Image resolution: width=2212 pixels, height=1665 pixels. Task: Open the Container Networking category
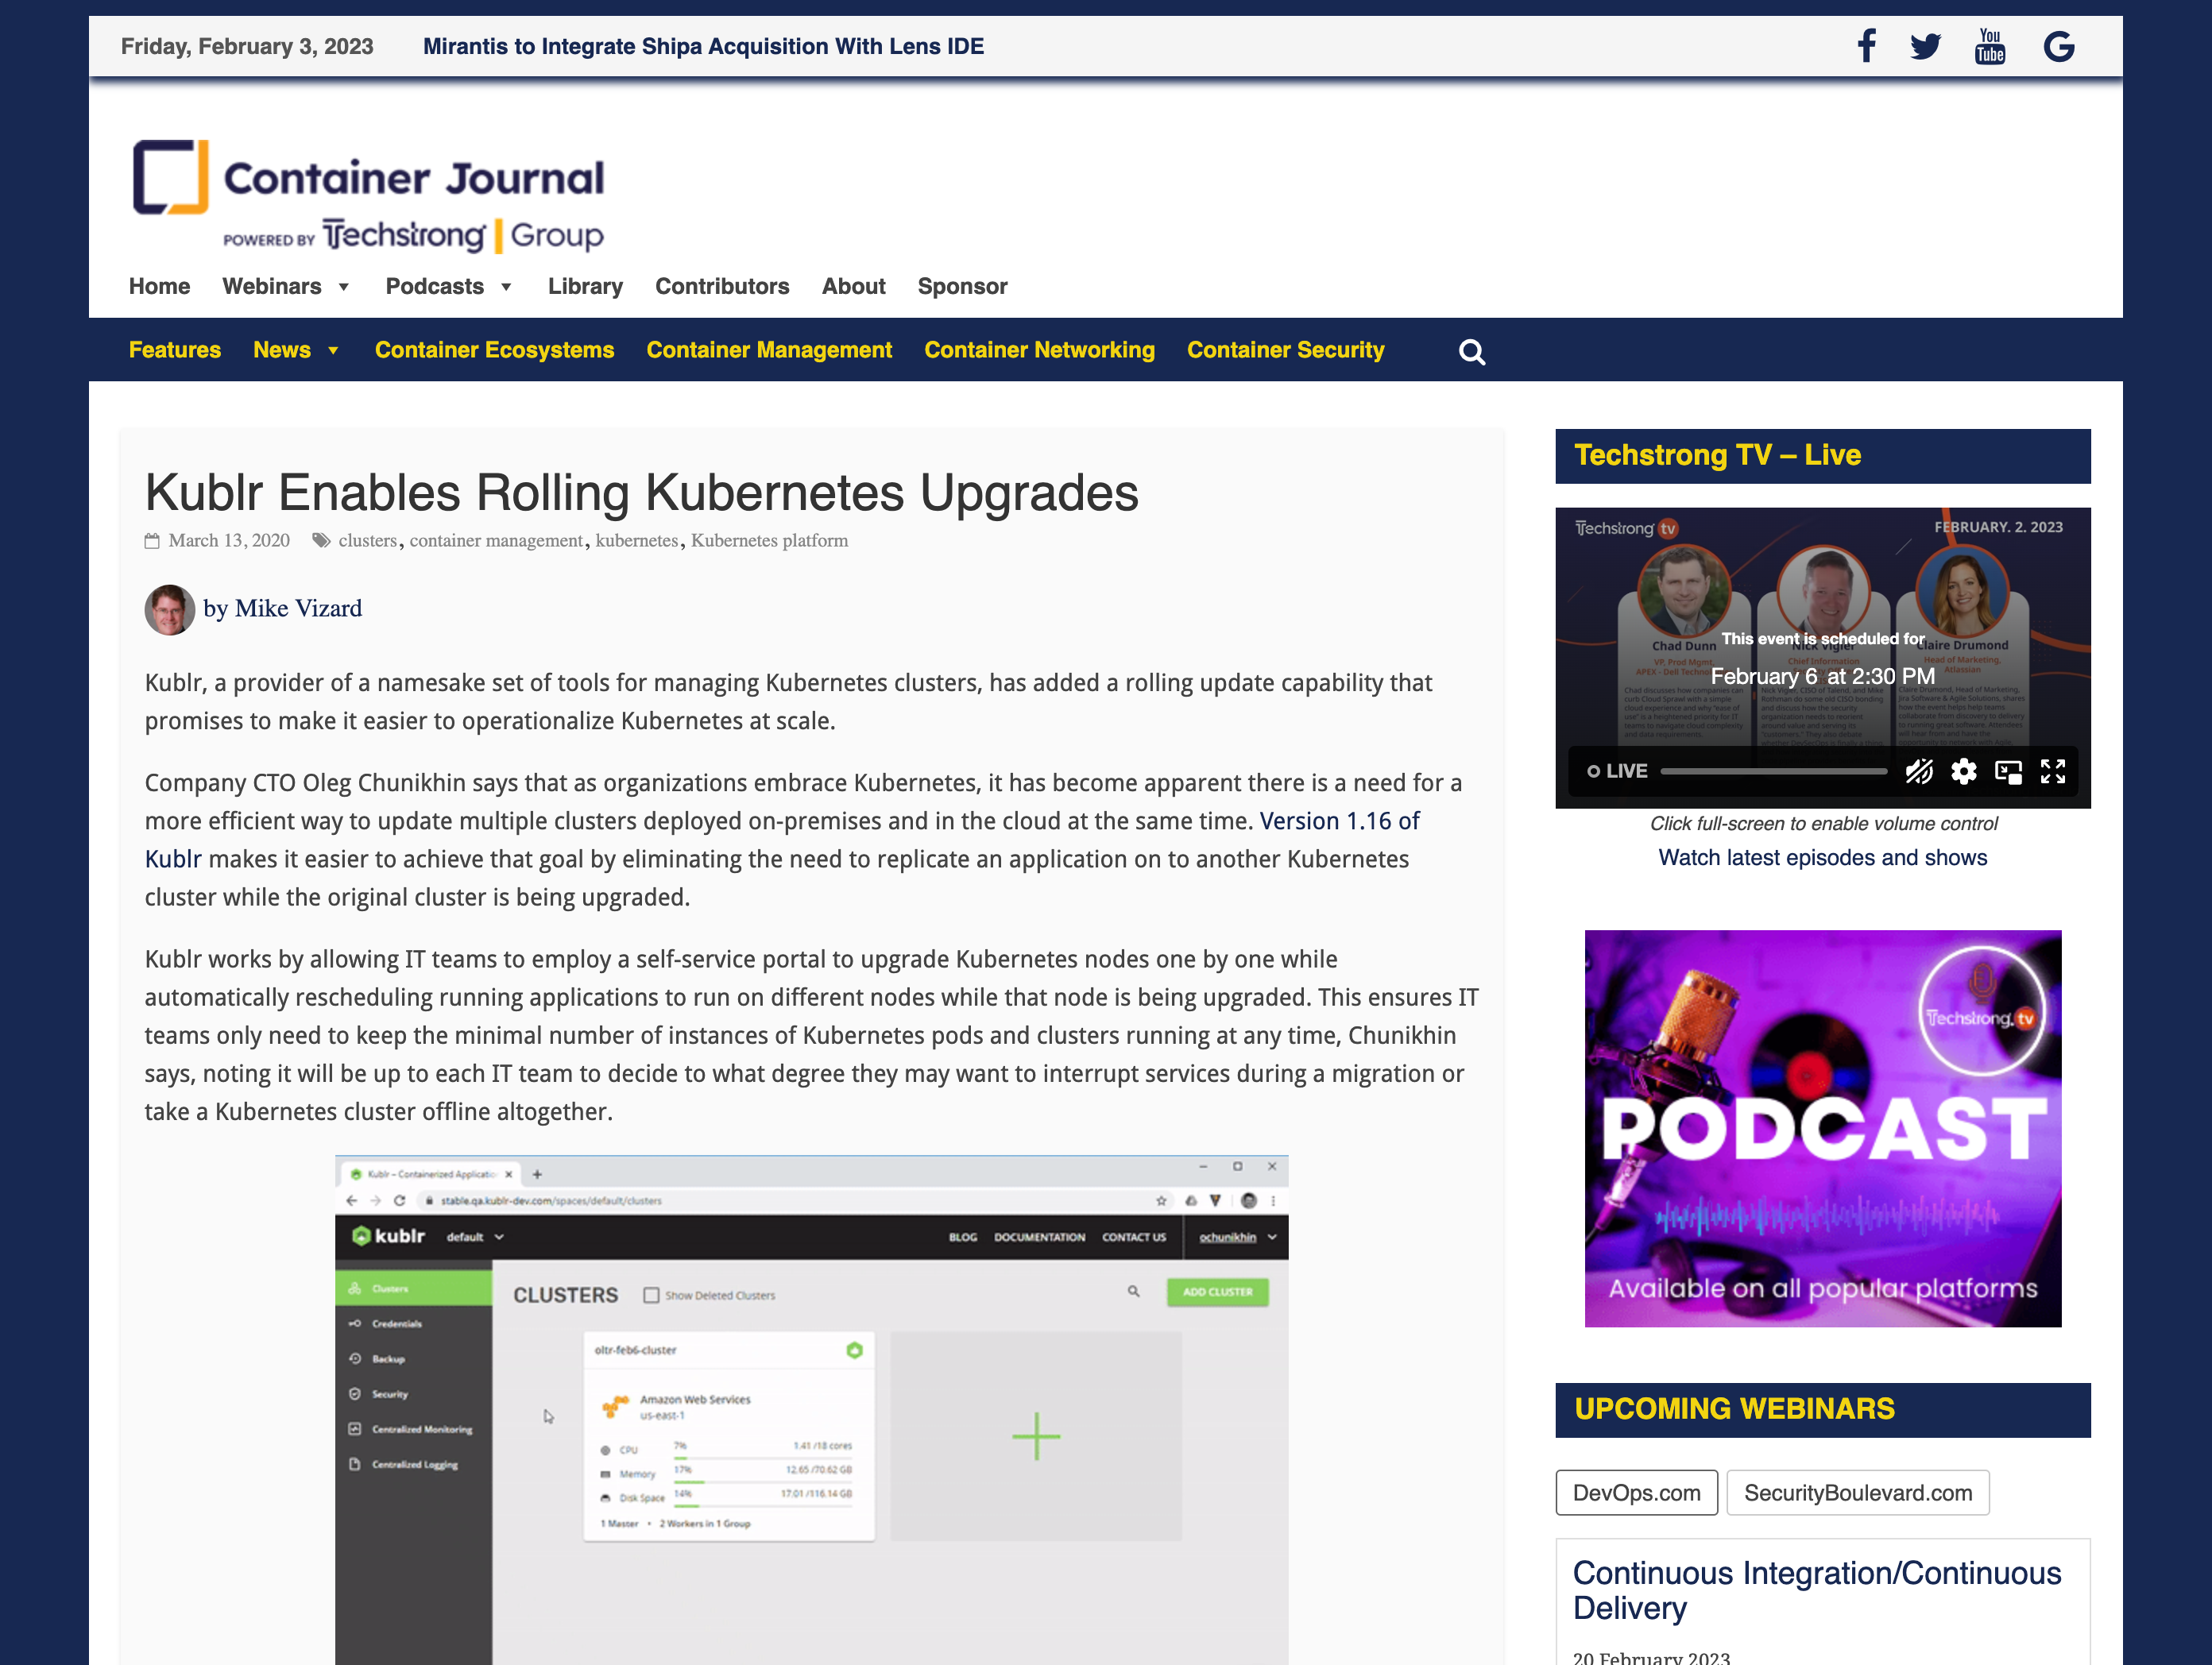pos(1039,350)
